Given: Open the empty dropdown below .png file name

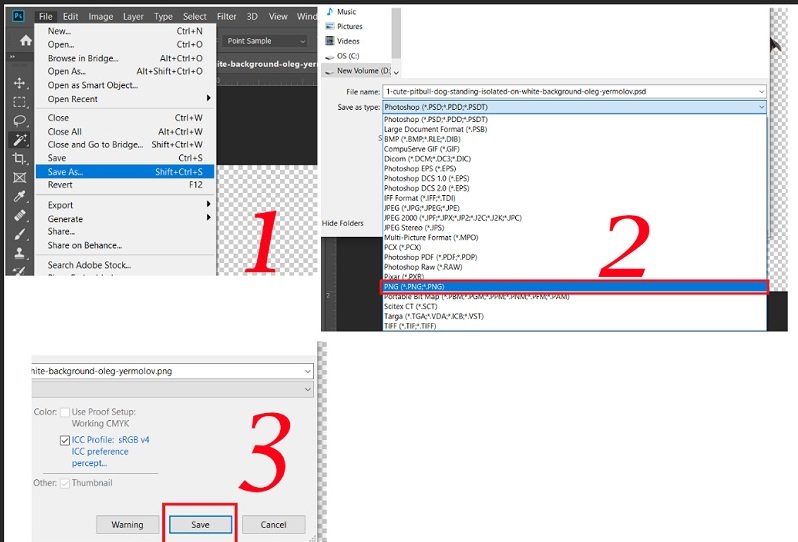Looking at the screenshot, I should tap(172, 389).
